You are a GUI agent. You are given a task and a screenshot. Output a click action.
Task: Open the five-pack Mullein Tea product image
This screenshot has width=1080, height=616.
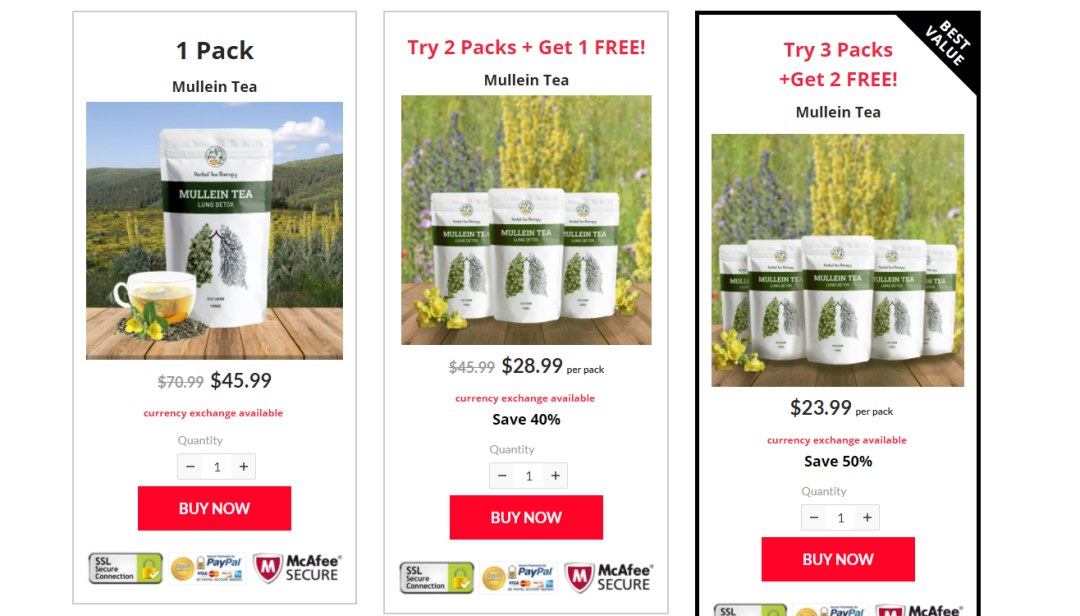point(838,260)
